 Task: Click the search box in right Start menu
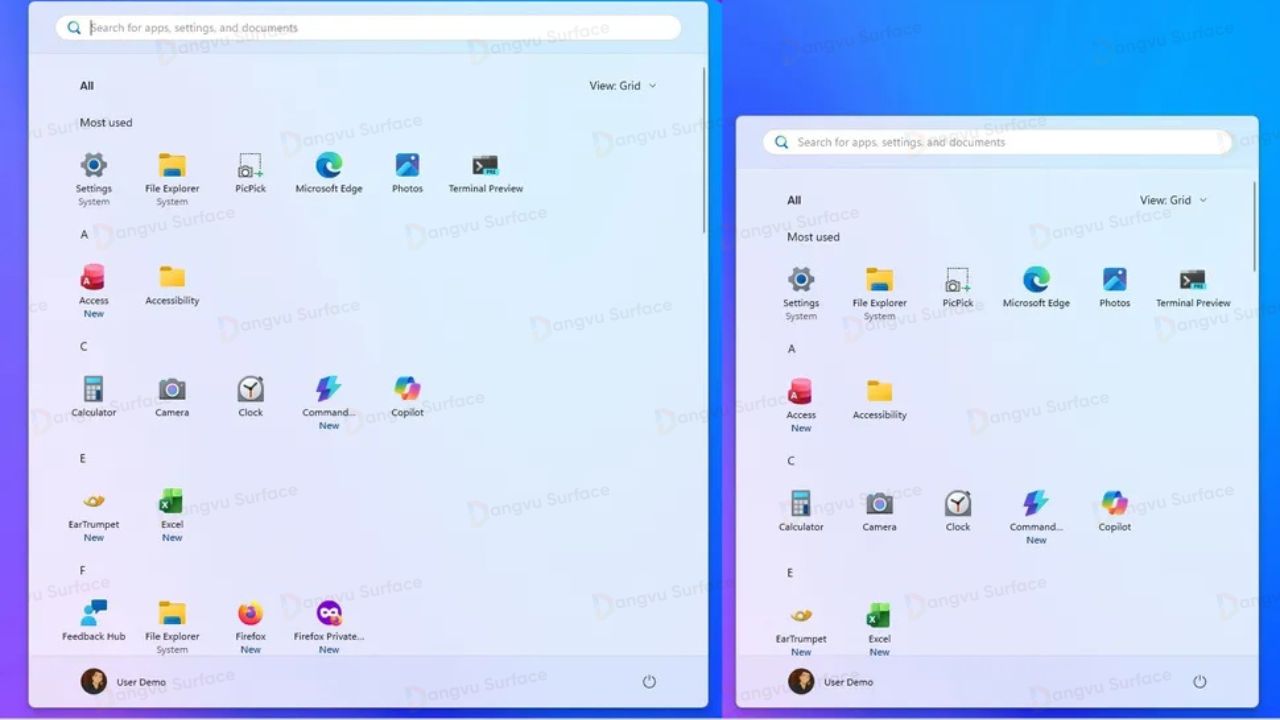click(997, 142)
